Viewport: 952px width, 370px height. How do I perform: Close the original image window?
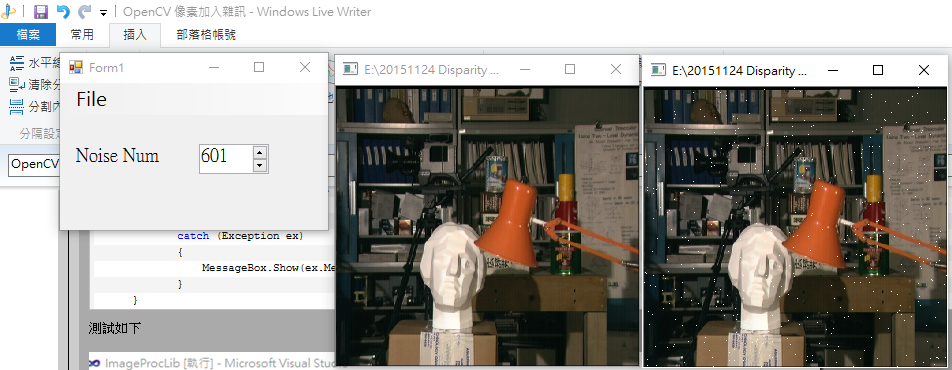[x=616, y=69]
